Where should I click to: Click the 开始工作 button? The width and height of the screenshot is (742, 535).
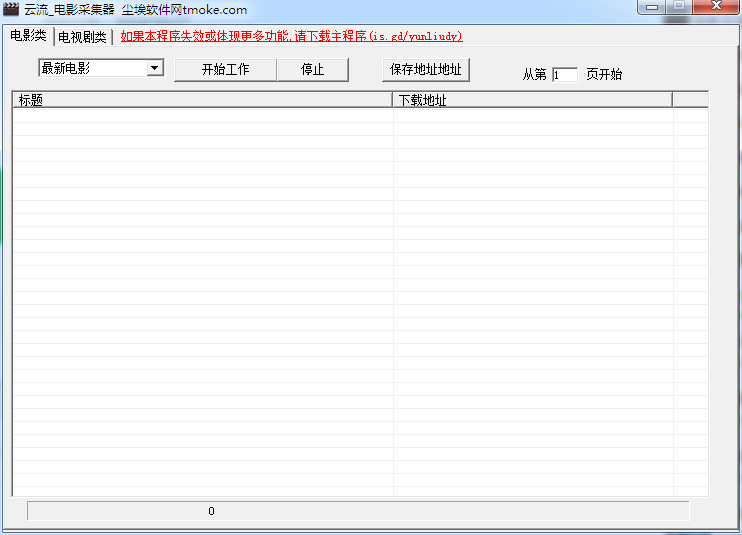click(225, 70)
